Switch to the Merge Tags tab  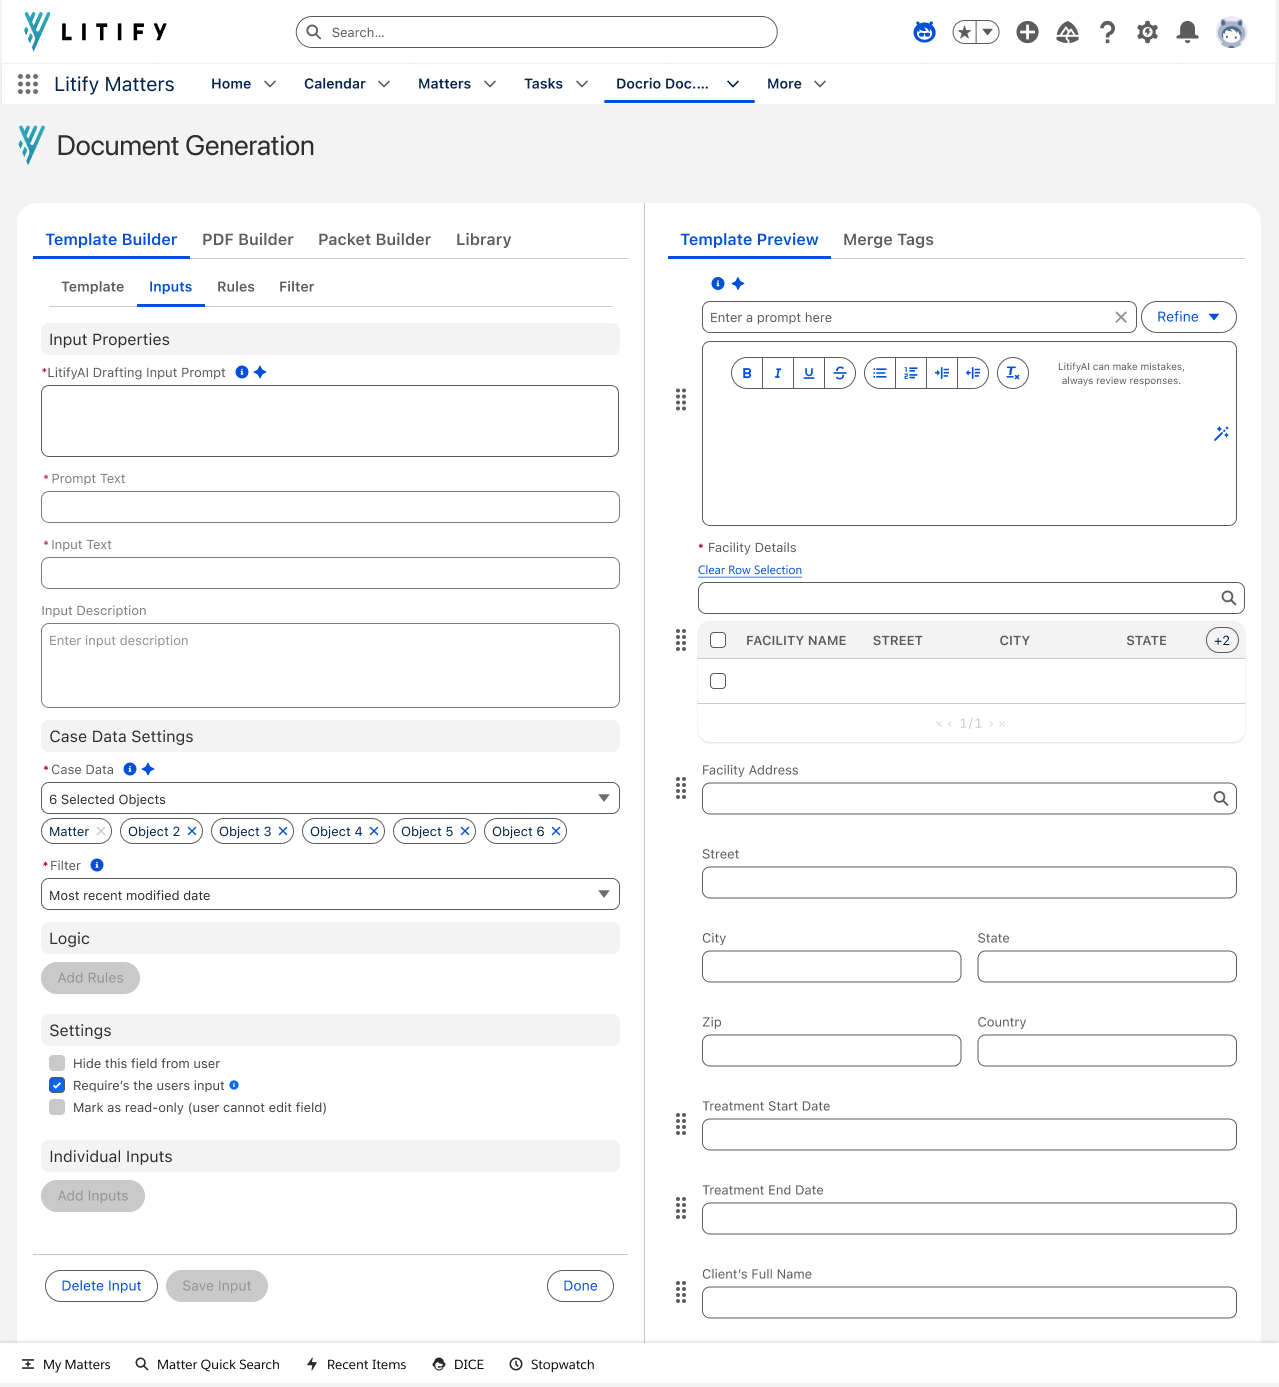pyautogui.click(x=888, y=239)
